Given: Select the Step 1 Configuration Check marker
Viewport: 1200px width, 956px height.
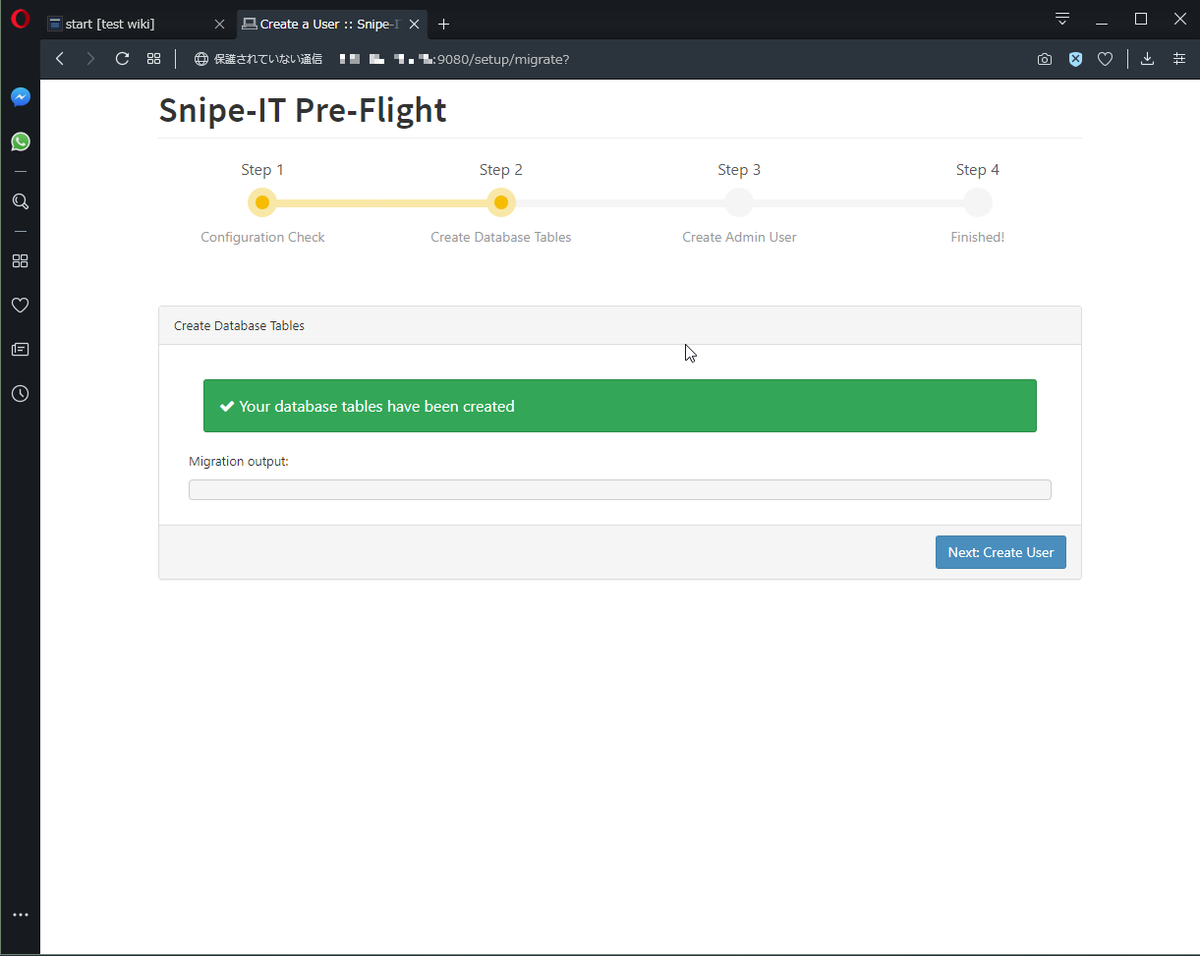Looking at the screenshot, I should coord(262,203).
